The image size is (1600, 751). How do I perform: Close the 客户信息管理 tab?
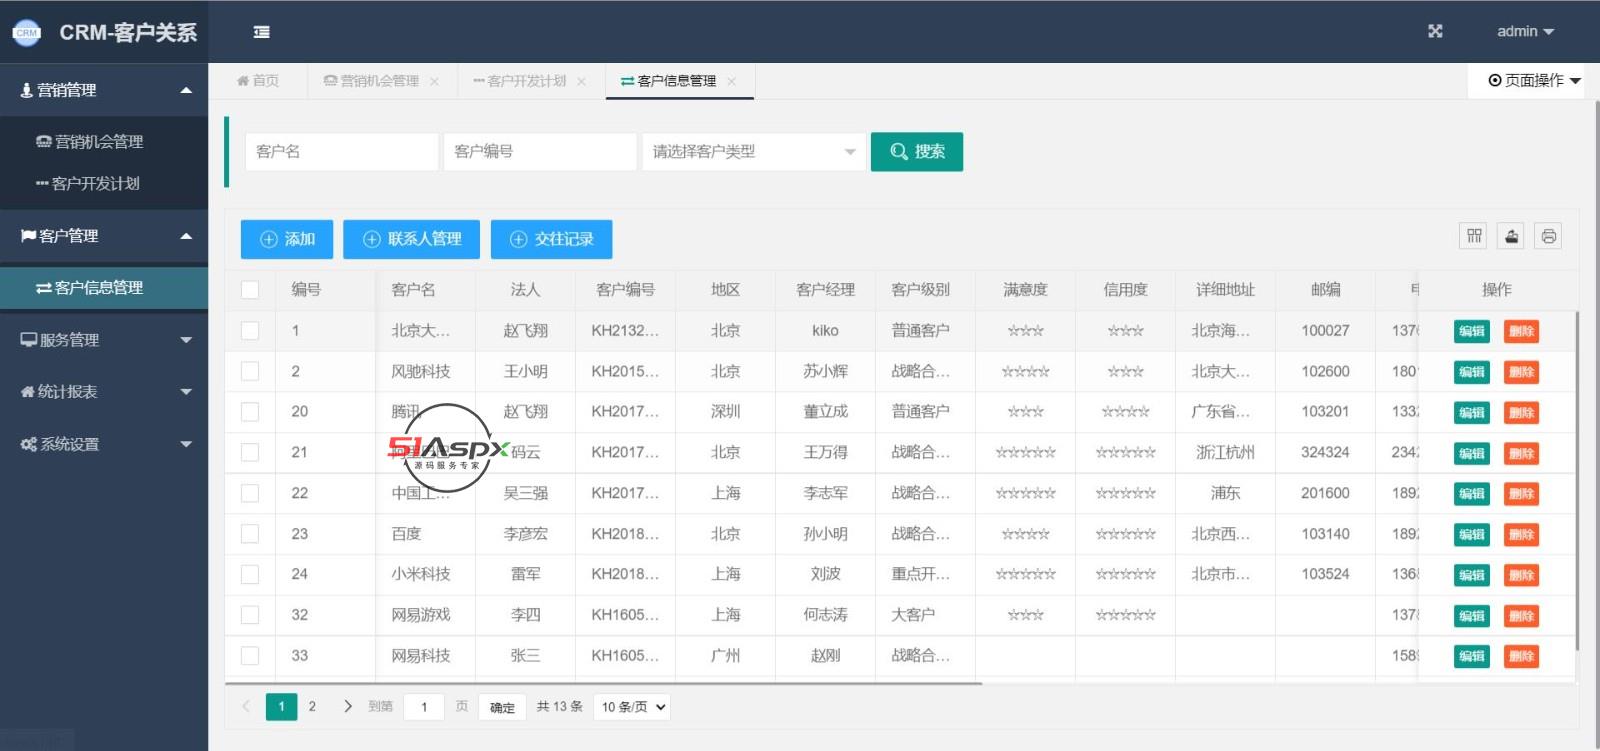point(731,82)
